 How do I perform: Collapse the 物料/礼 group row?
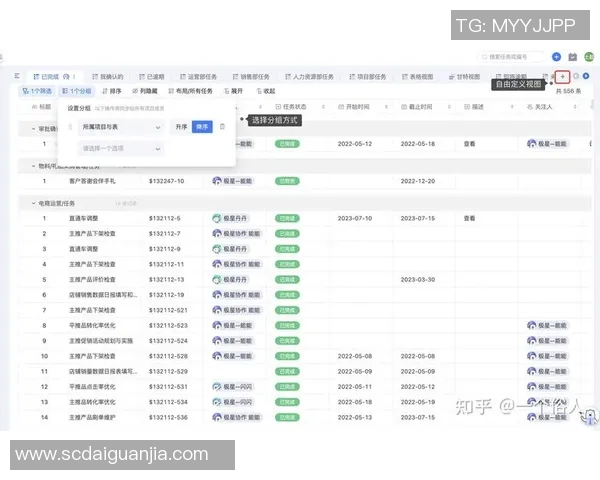tap(34, 166)
